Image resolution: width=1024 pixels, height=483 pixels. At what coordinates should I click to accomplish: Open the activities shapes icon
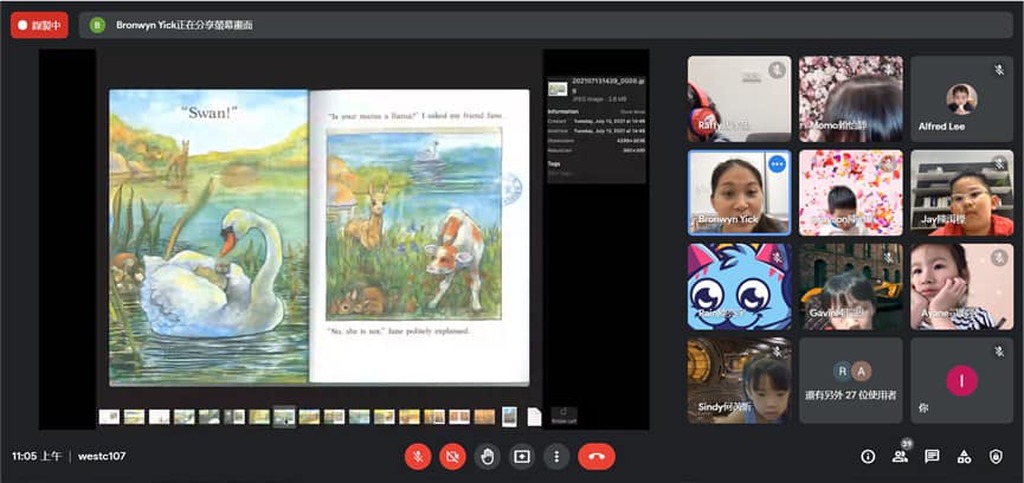coord(964,457)
